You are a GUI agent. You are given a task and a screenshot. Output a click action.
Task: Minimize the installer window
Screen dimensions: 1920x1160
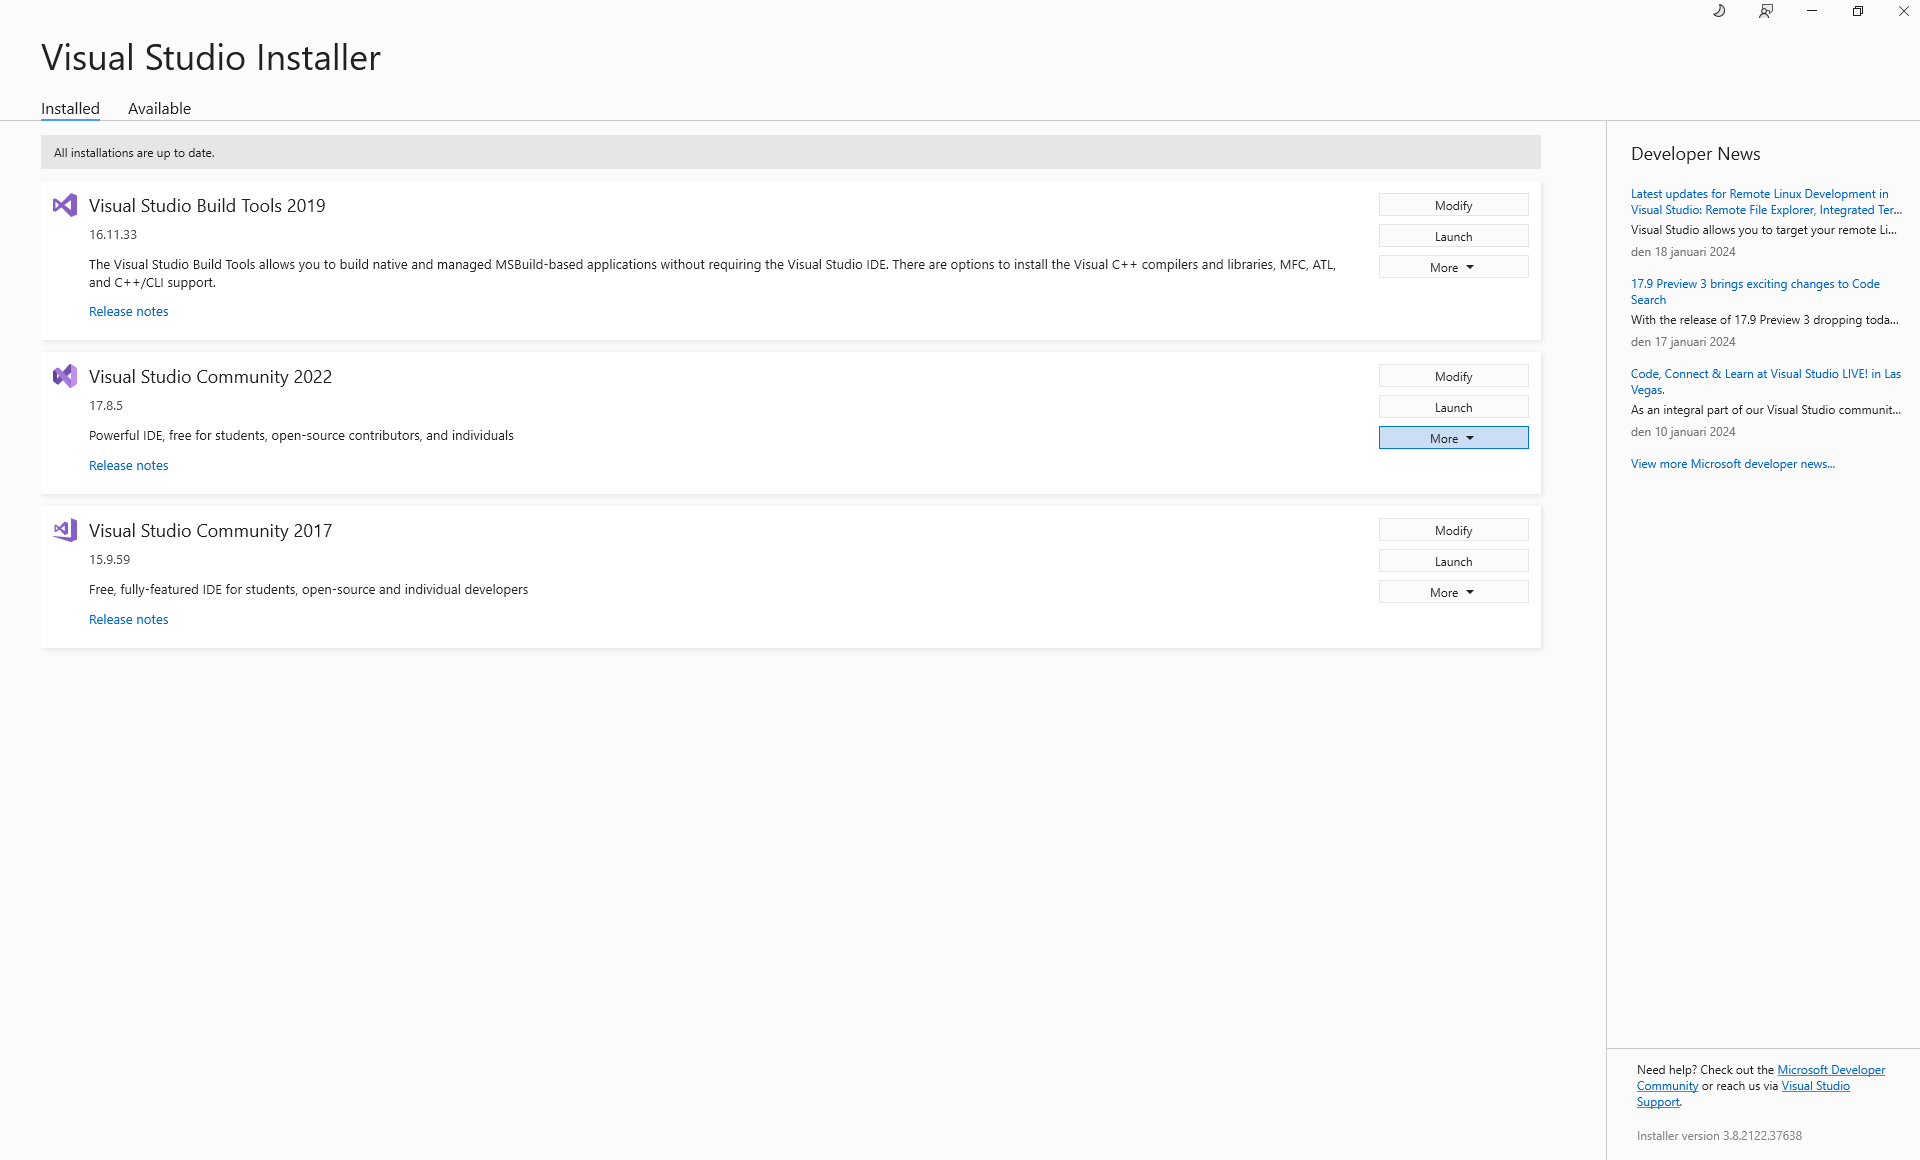pos(1812,11)
